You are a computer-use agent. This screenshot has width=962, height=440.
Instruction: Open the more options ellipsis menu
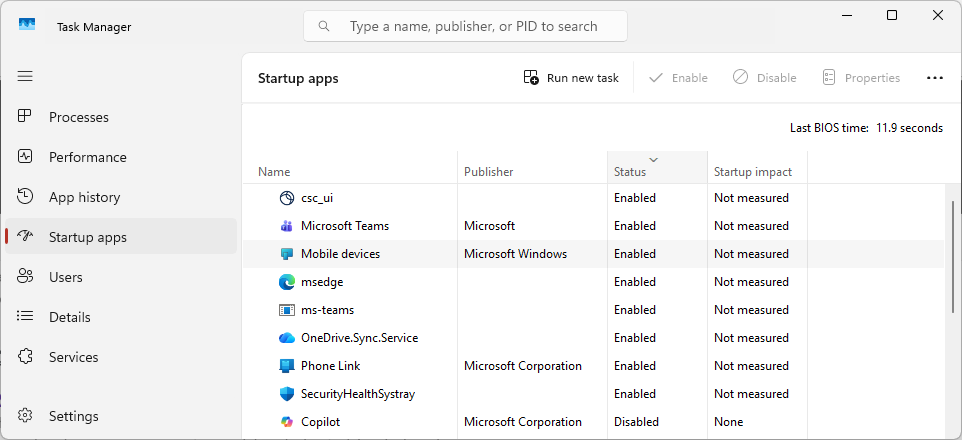coord(934,78)
